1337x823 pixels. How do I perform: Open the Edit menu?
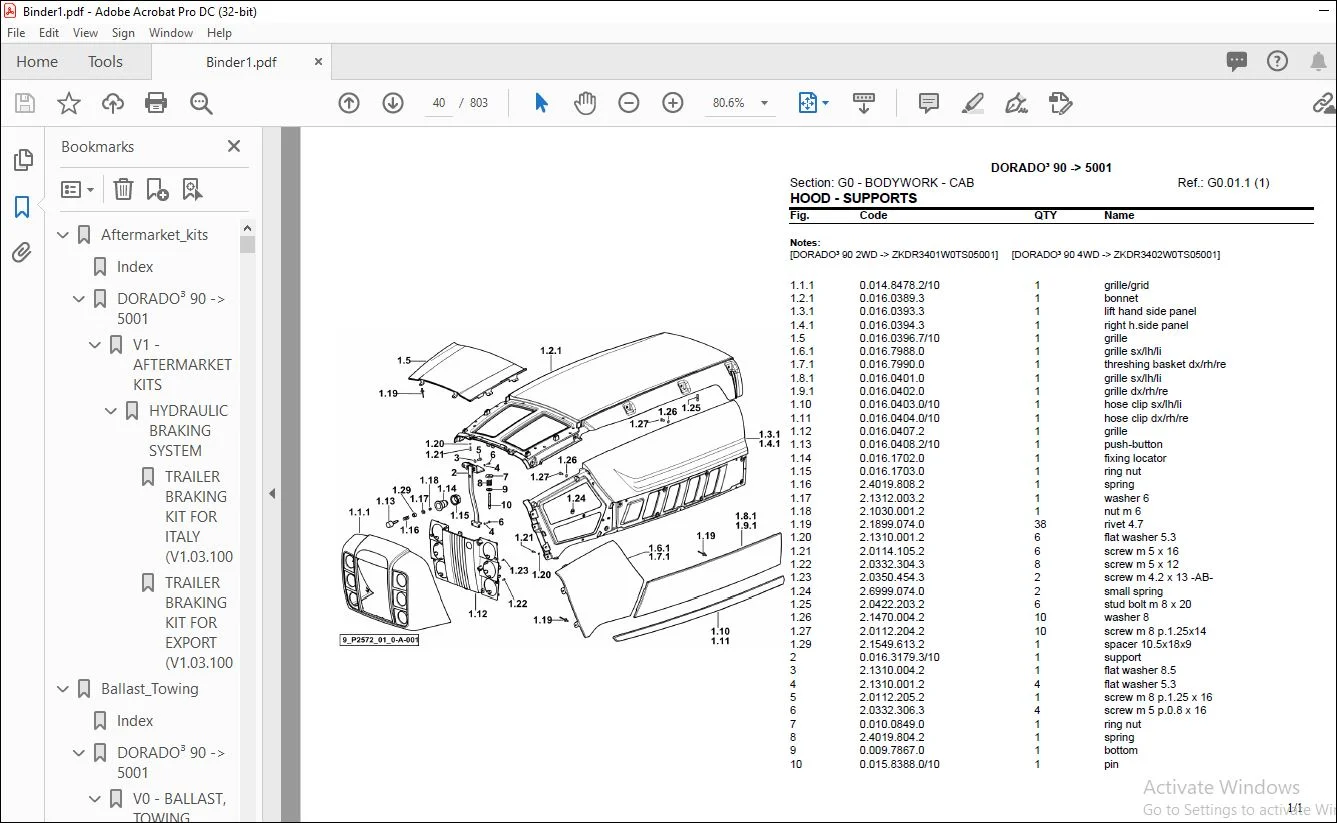click(49, 33)
